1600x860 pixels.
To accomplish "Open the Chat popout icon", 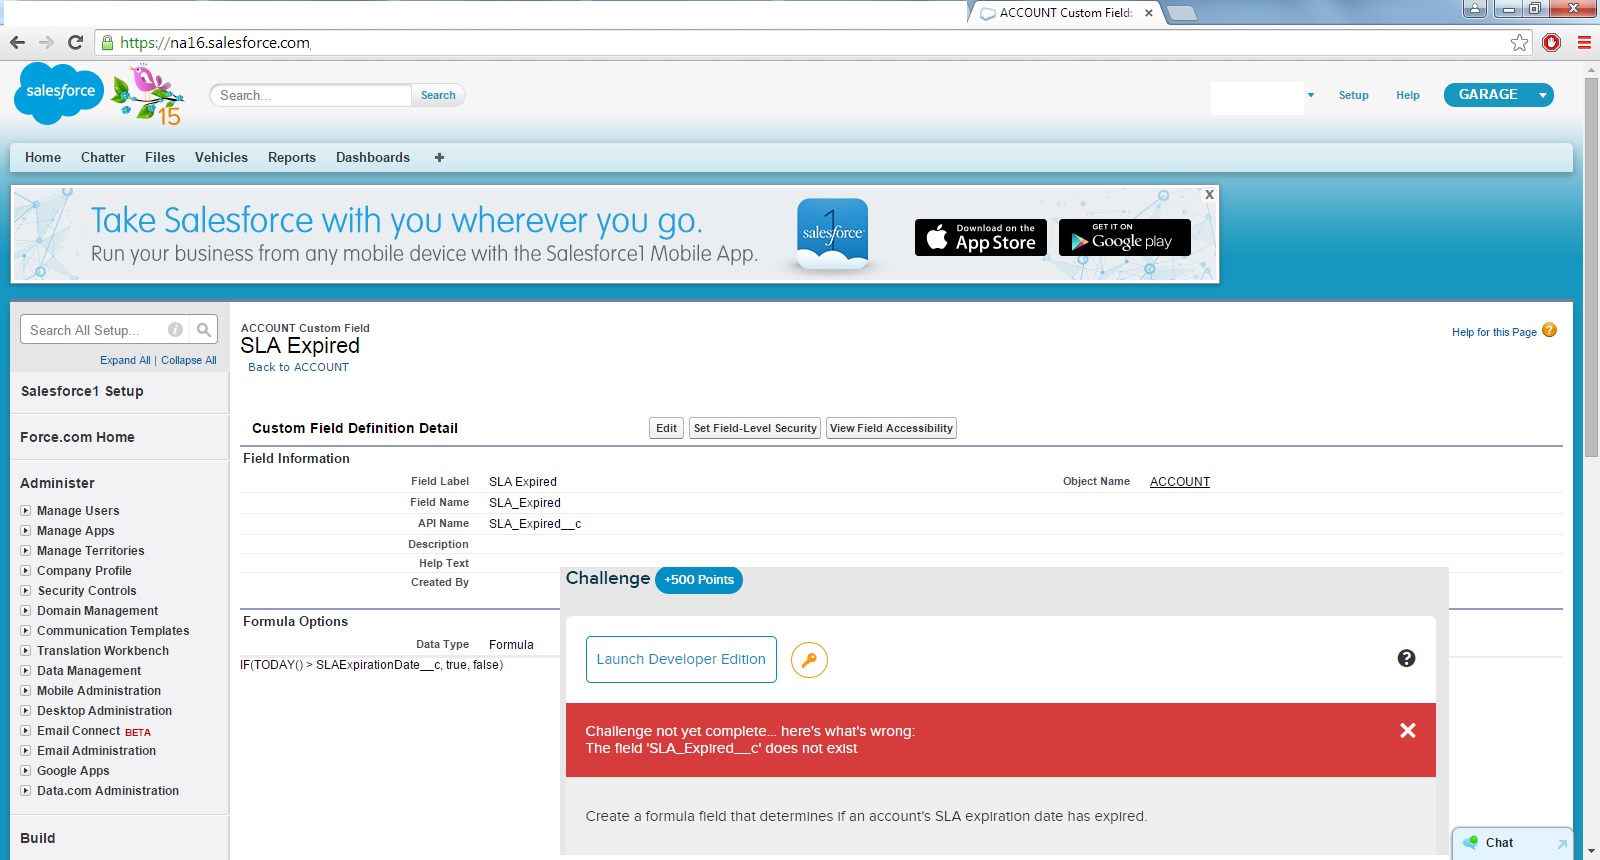I will [1561, 844].
